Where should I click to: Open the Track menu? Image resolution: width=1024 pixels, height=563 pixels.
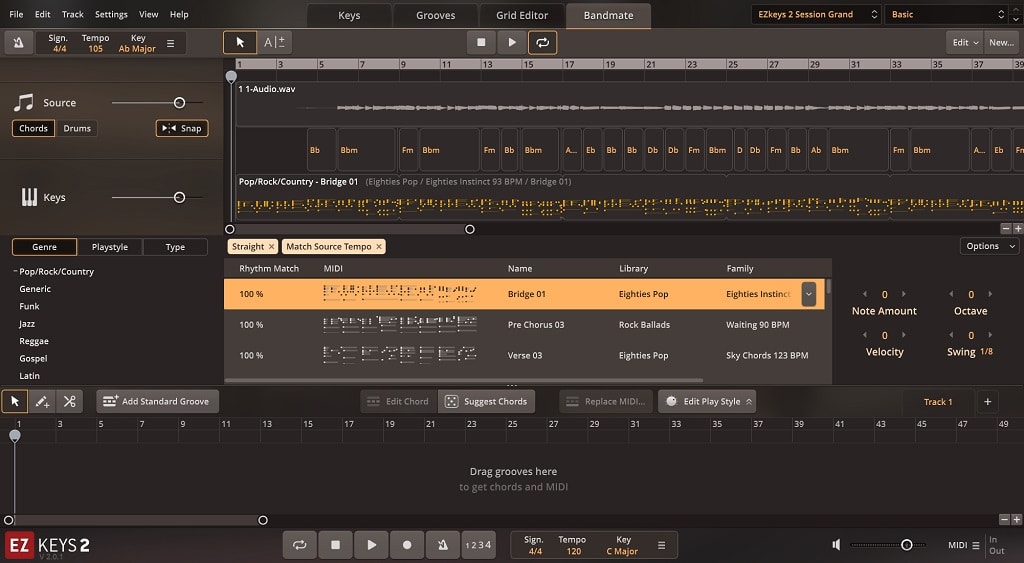(x=72, y=14)
